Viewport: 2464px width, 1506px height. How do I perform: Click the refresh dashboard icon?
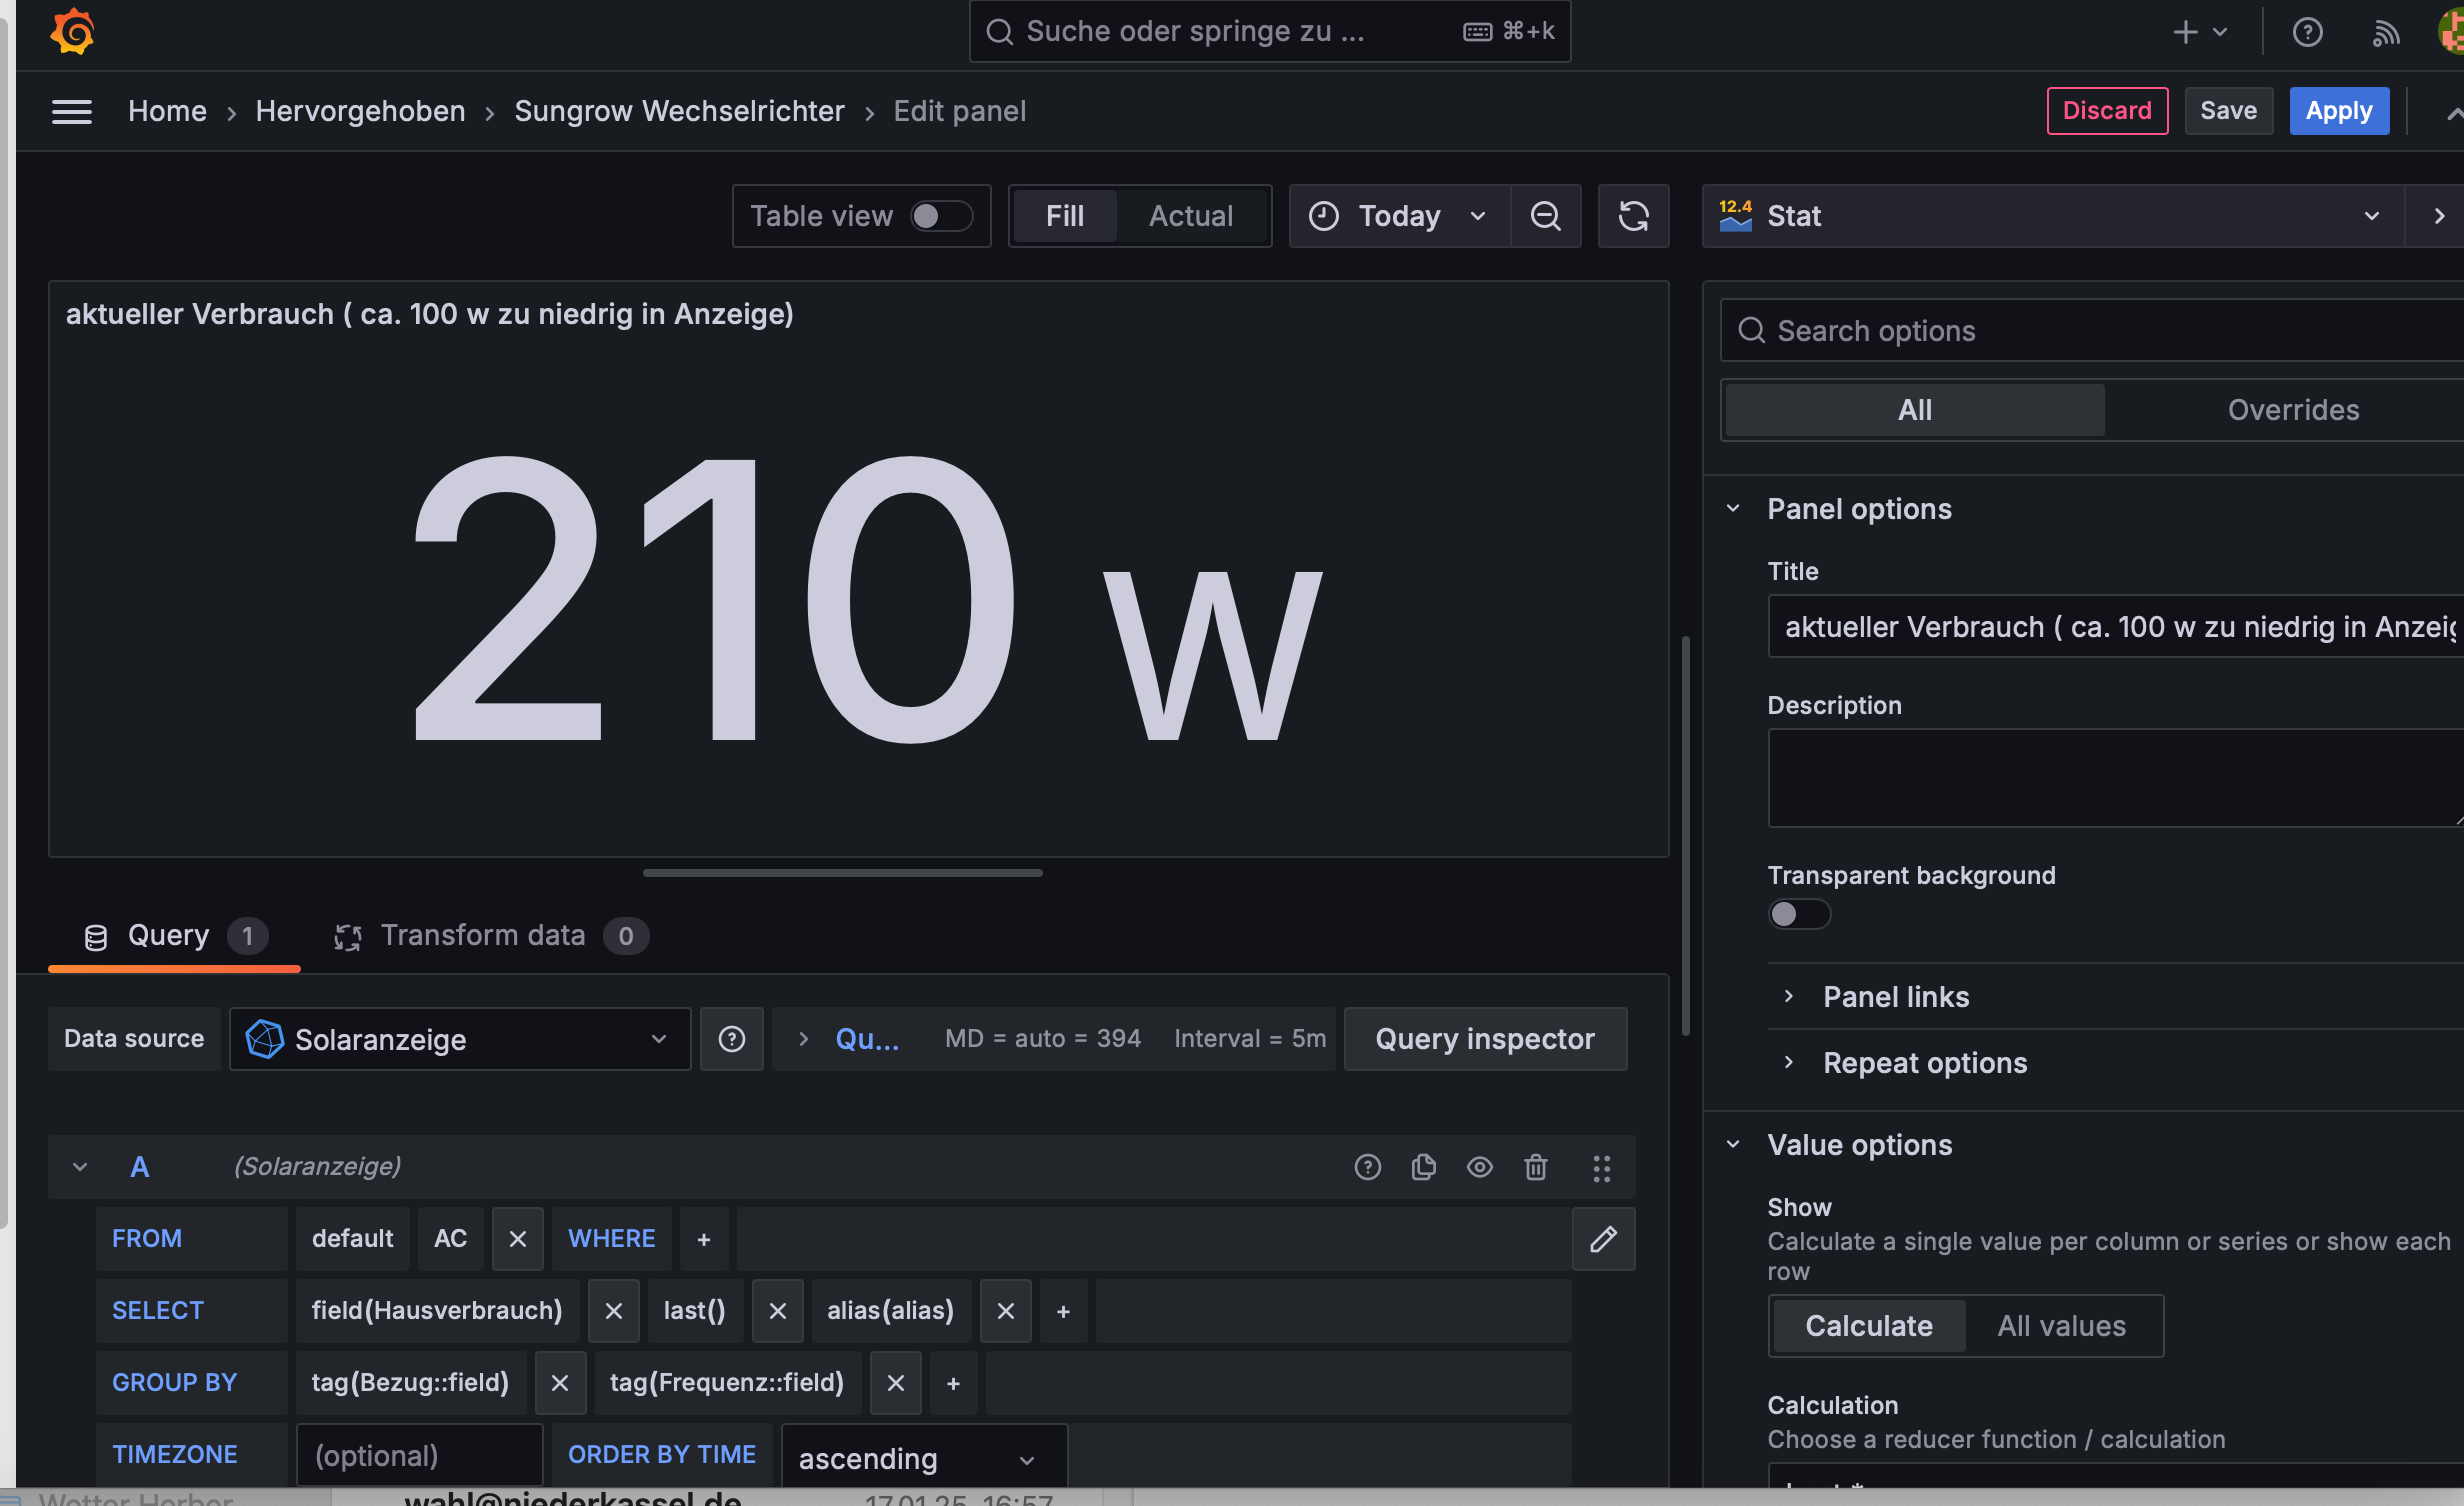coord(1633,216)
